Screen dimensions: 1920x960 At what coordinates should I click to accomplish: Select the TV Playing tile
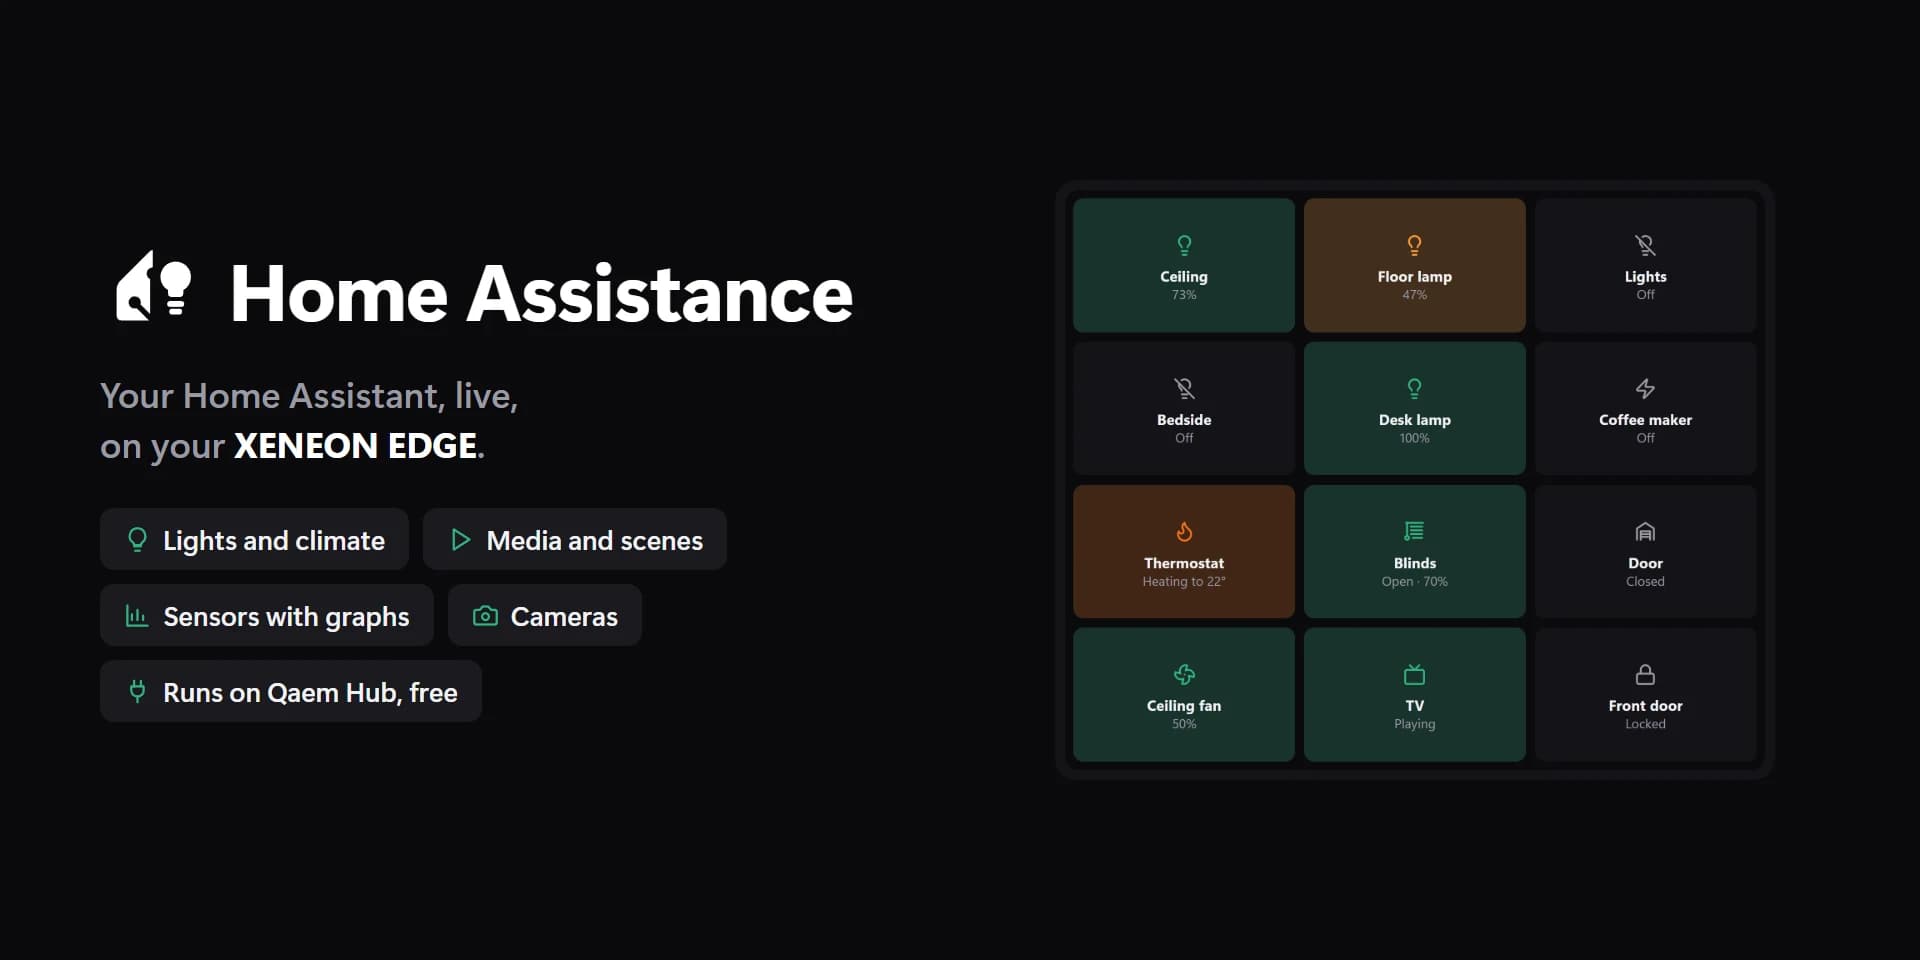1414,694
